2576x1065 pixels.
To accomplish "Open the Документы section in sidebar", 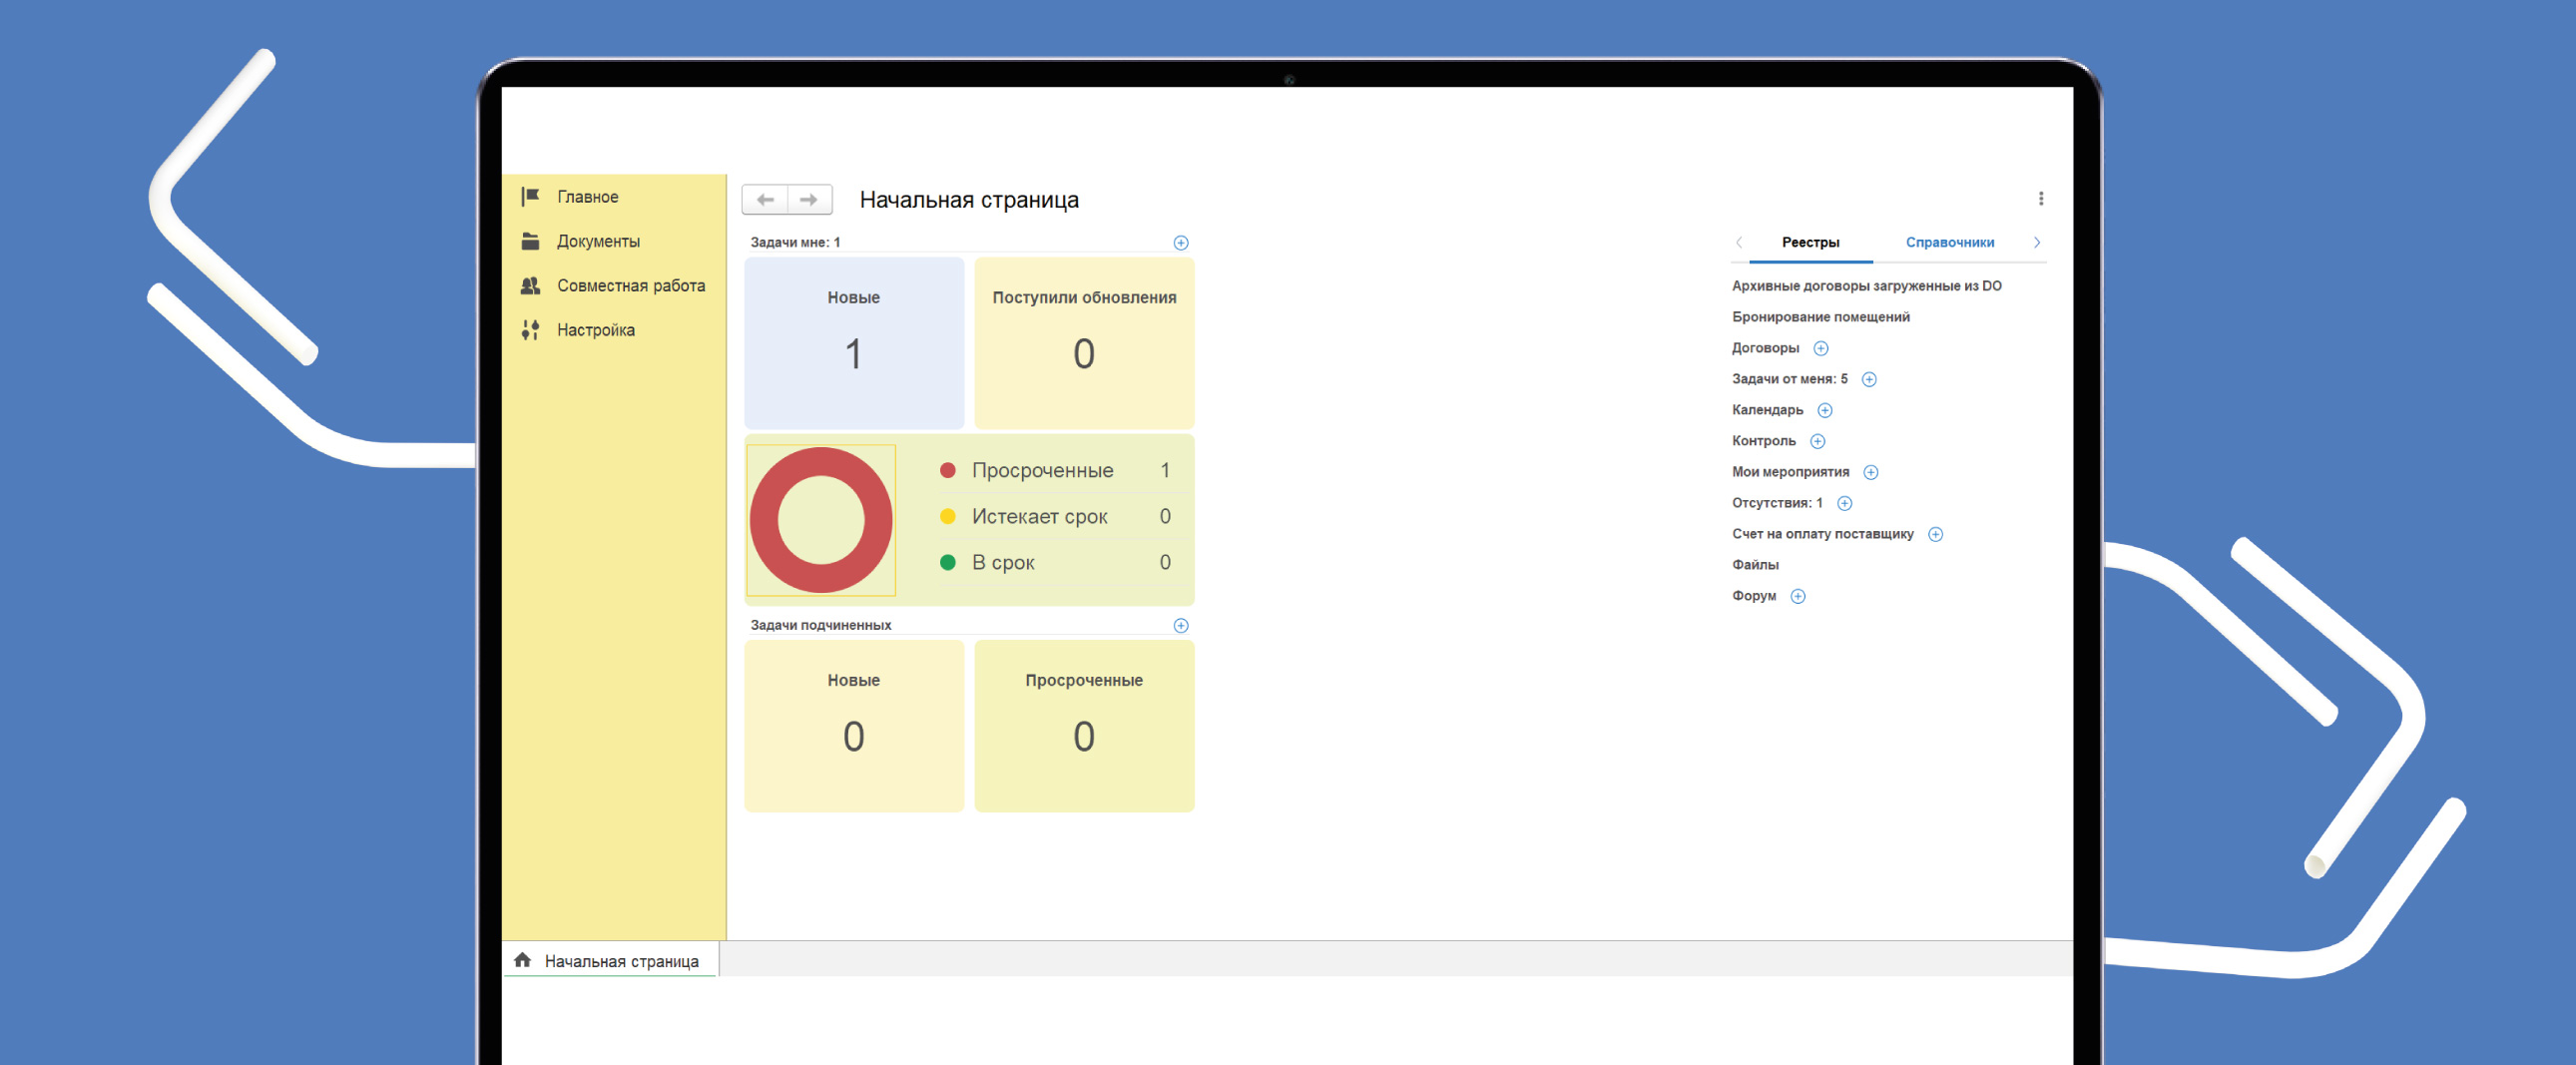I will pyautogui.click(x=597, y=242).
